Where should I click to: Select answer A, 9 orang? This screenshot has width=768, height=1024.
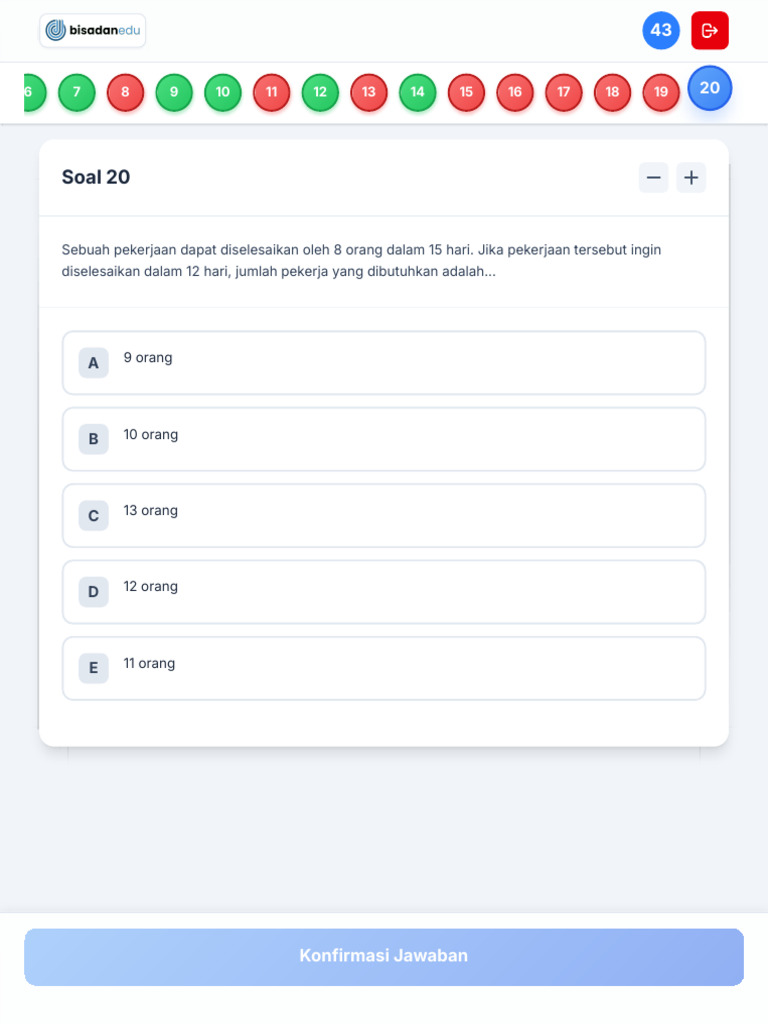coord(384,363)
